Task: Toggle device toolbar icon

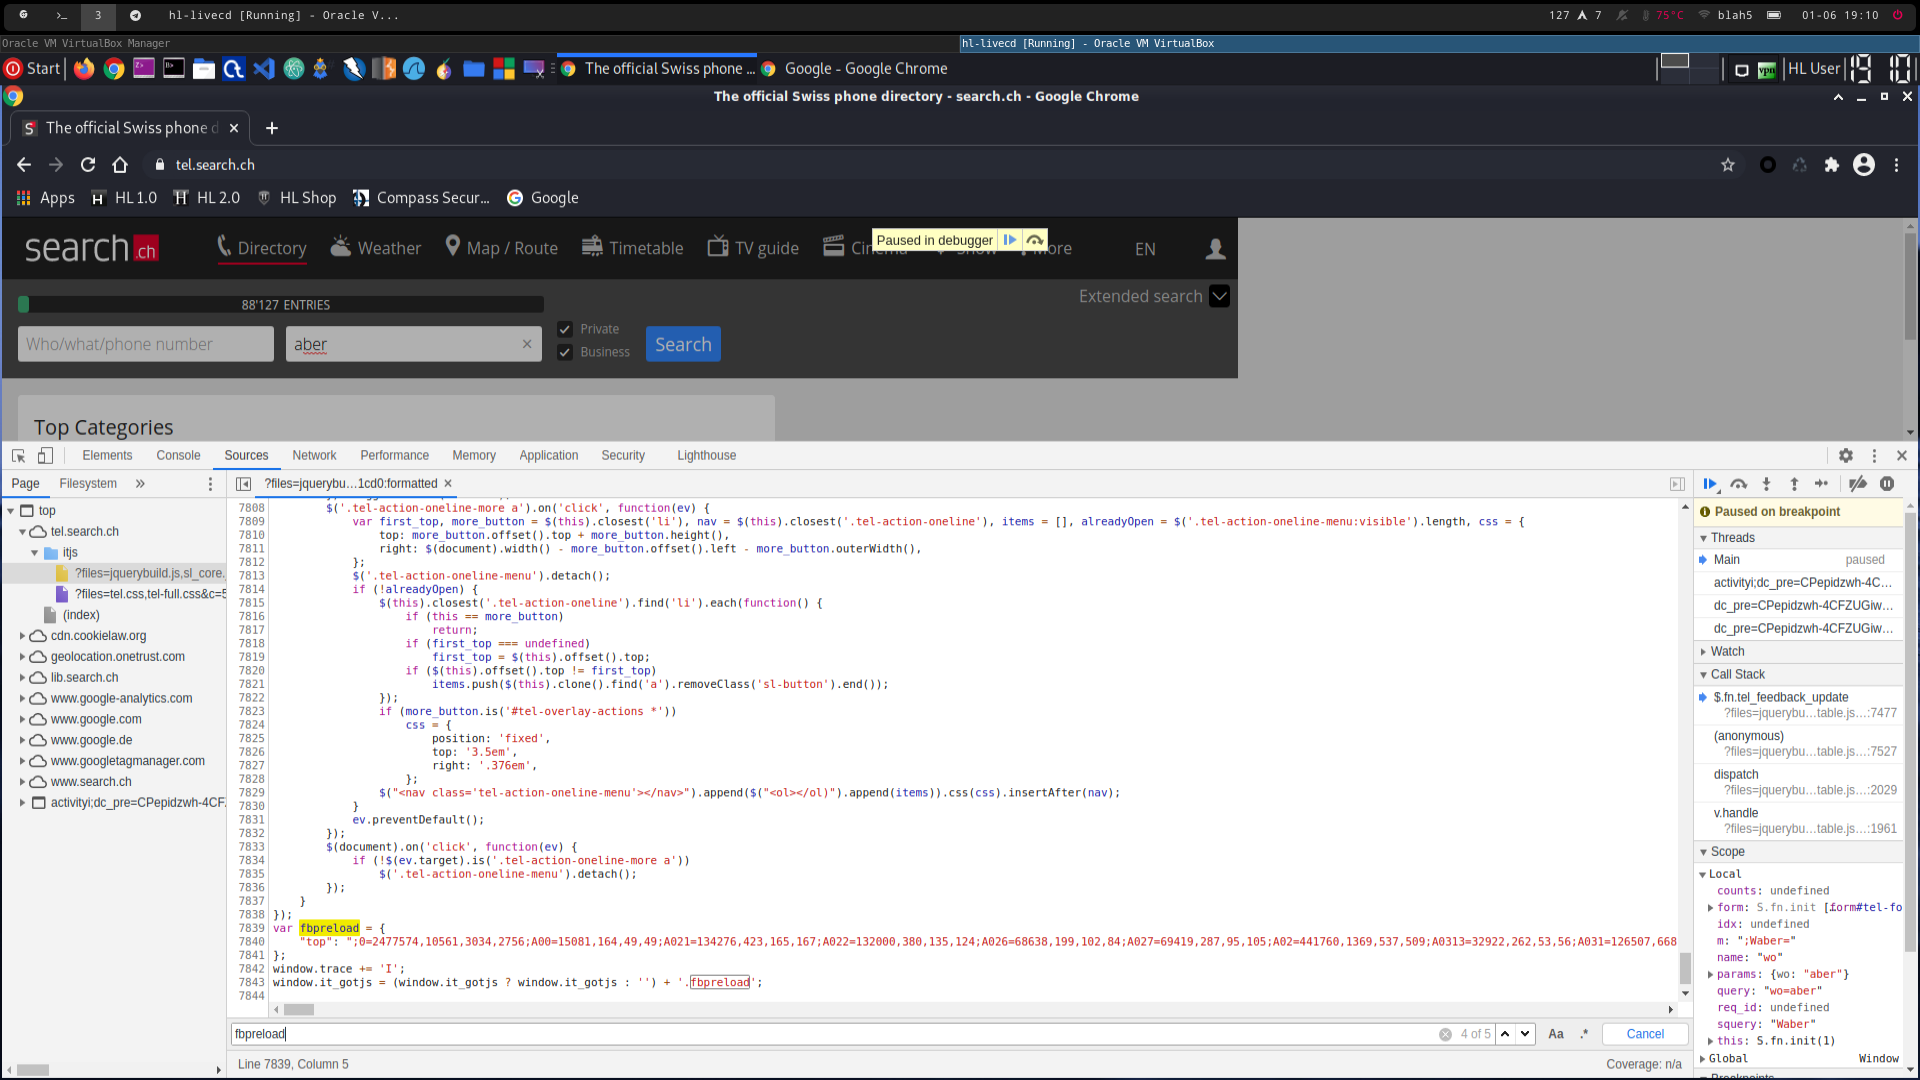Action: tap(45, 456)
